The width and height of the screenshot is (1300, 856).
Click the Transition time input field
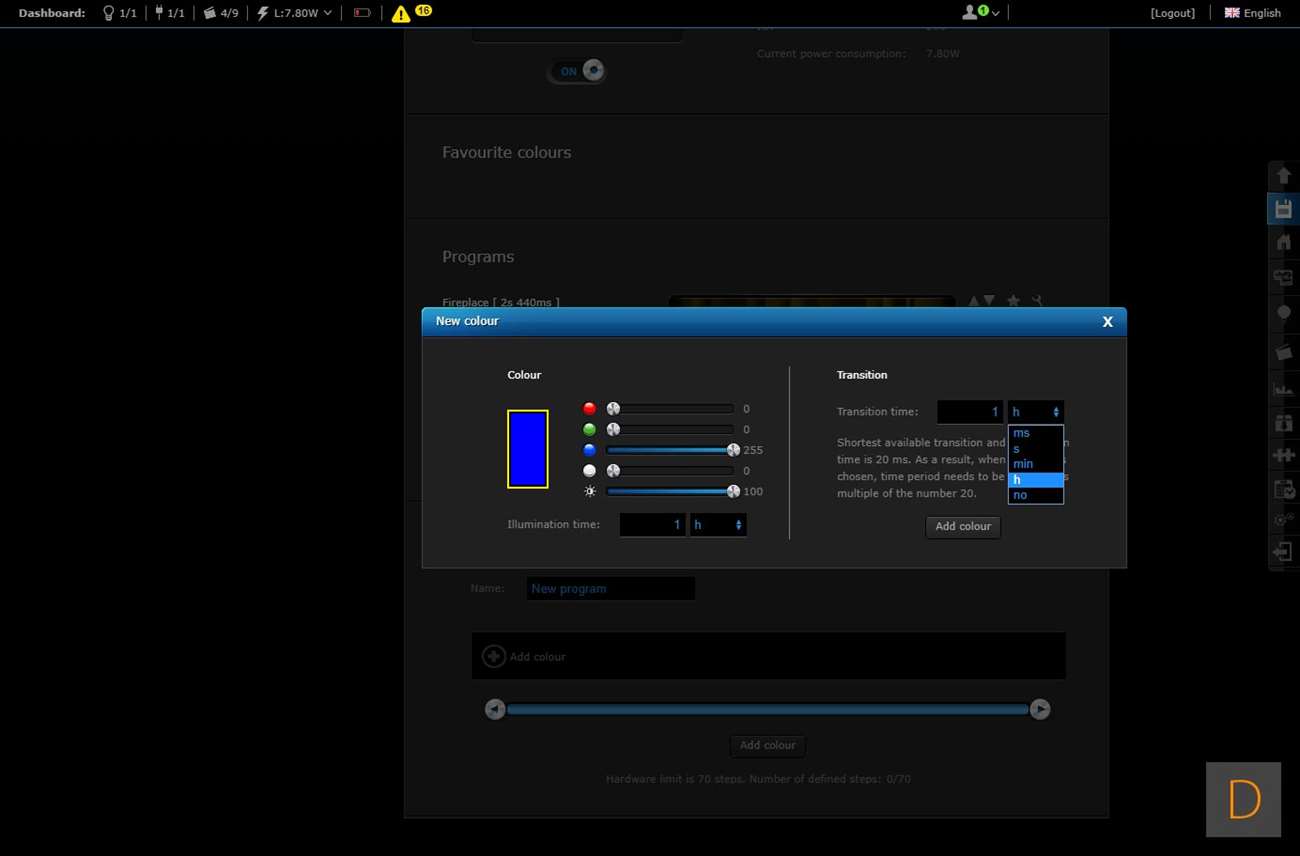click(970, 412)
